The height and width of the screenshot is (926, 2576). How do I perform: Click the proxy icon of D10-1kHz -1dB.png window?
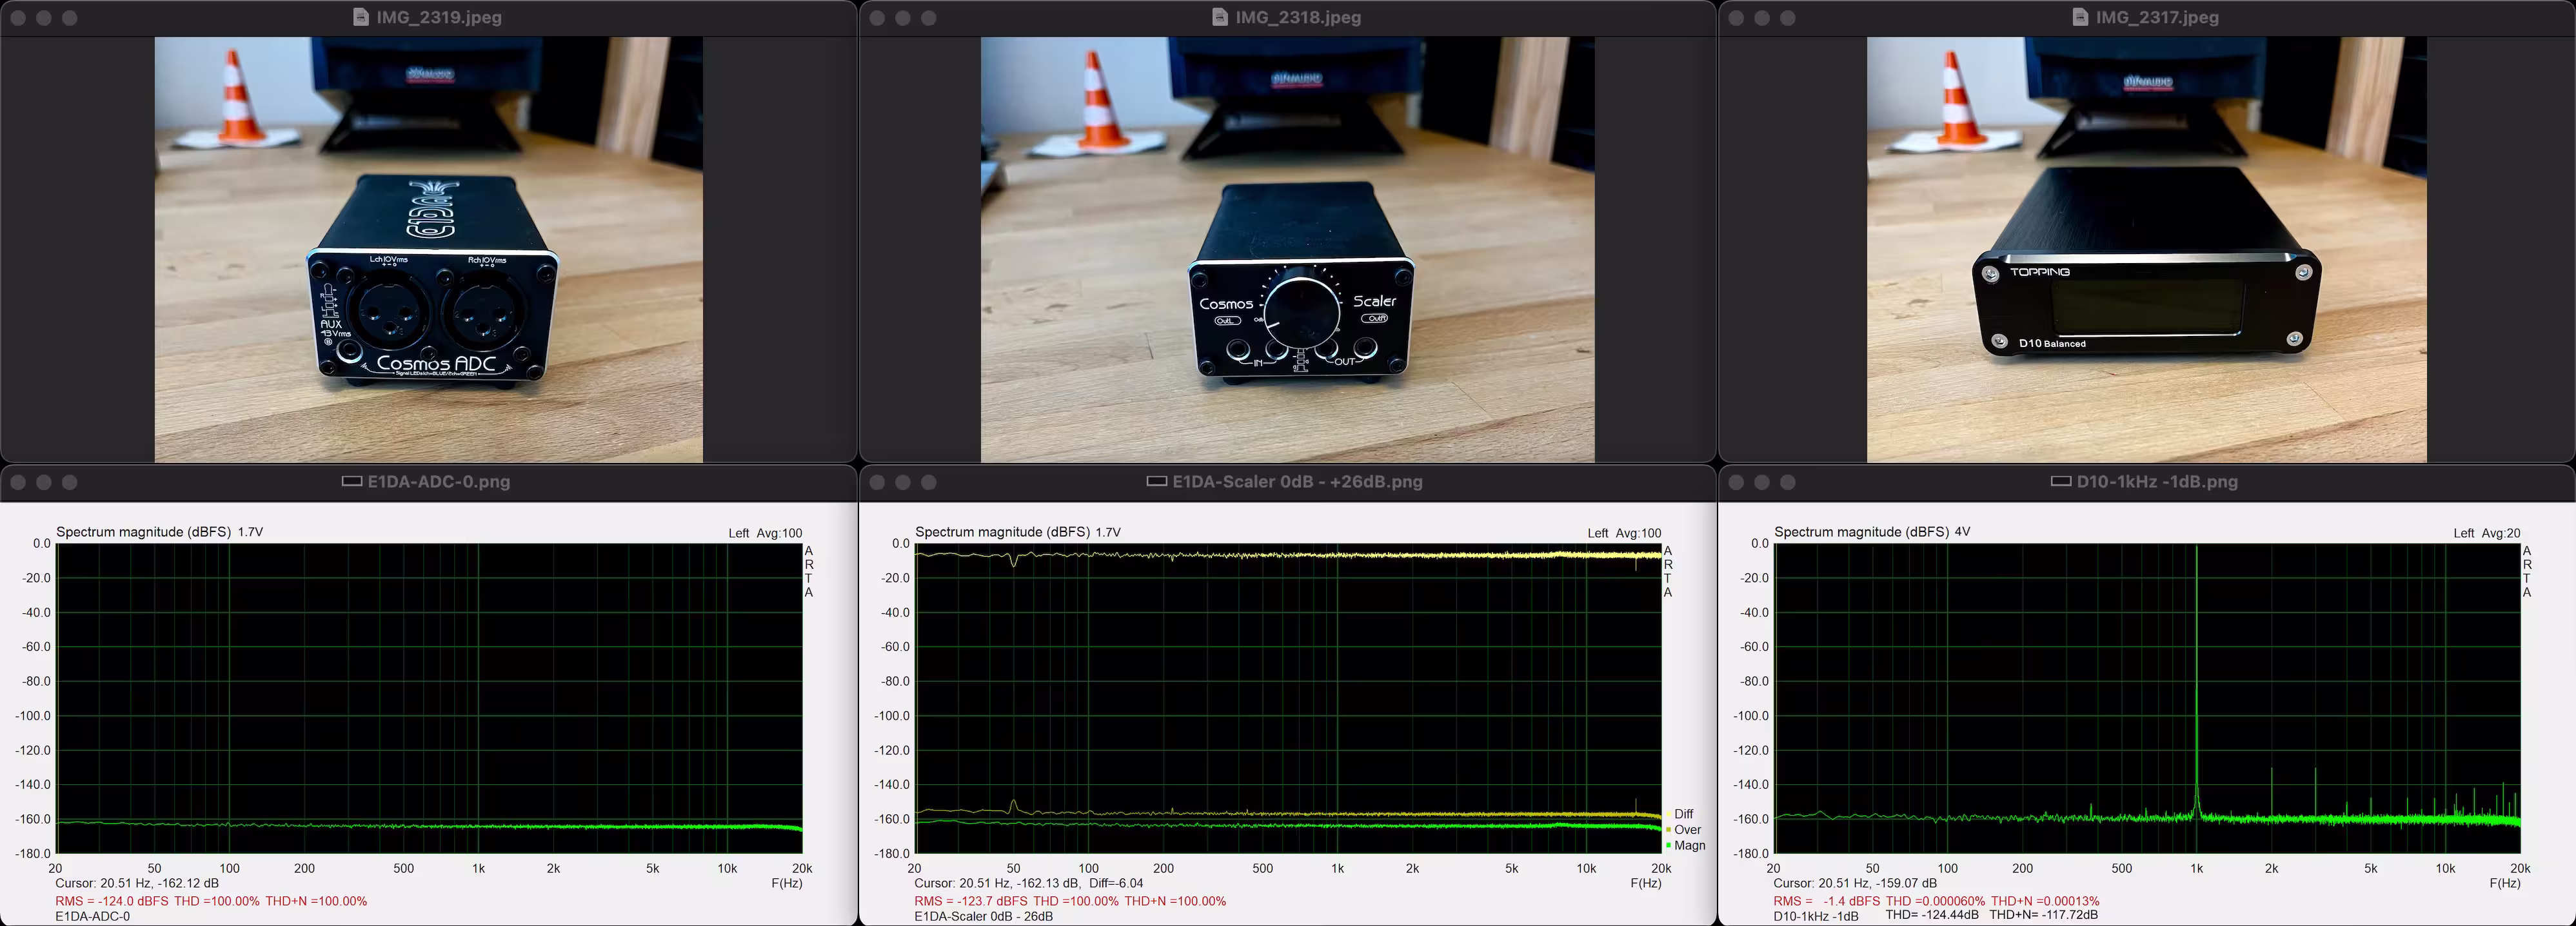click(2061, 481)
